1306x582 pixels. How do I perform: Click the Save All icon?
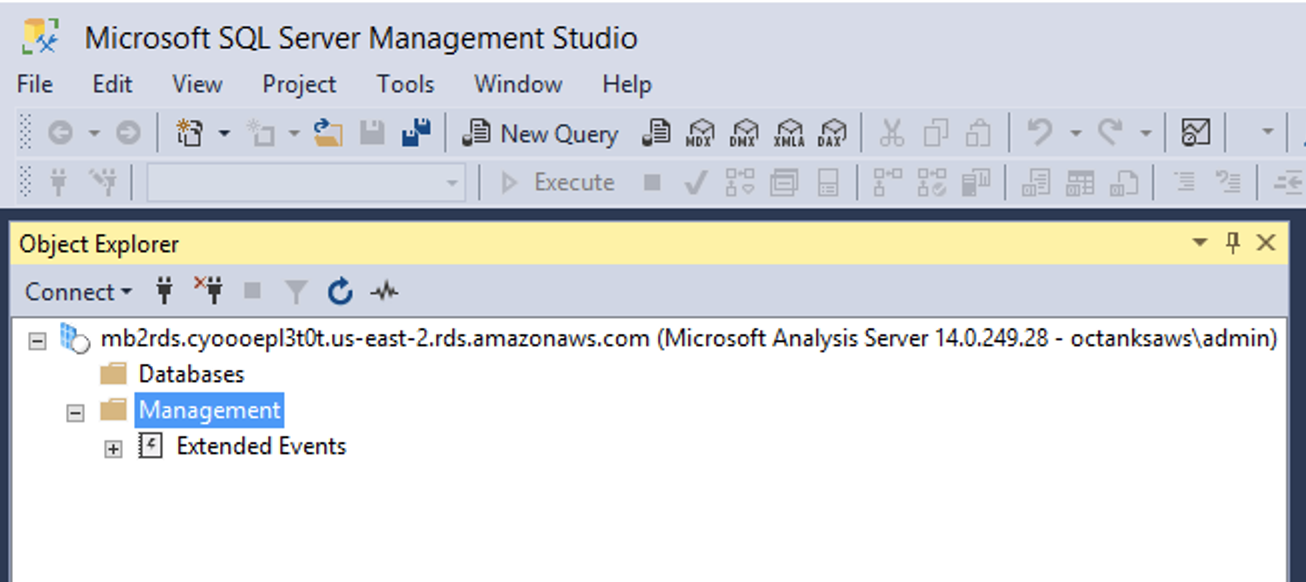415,132
